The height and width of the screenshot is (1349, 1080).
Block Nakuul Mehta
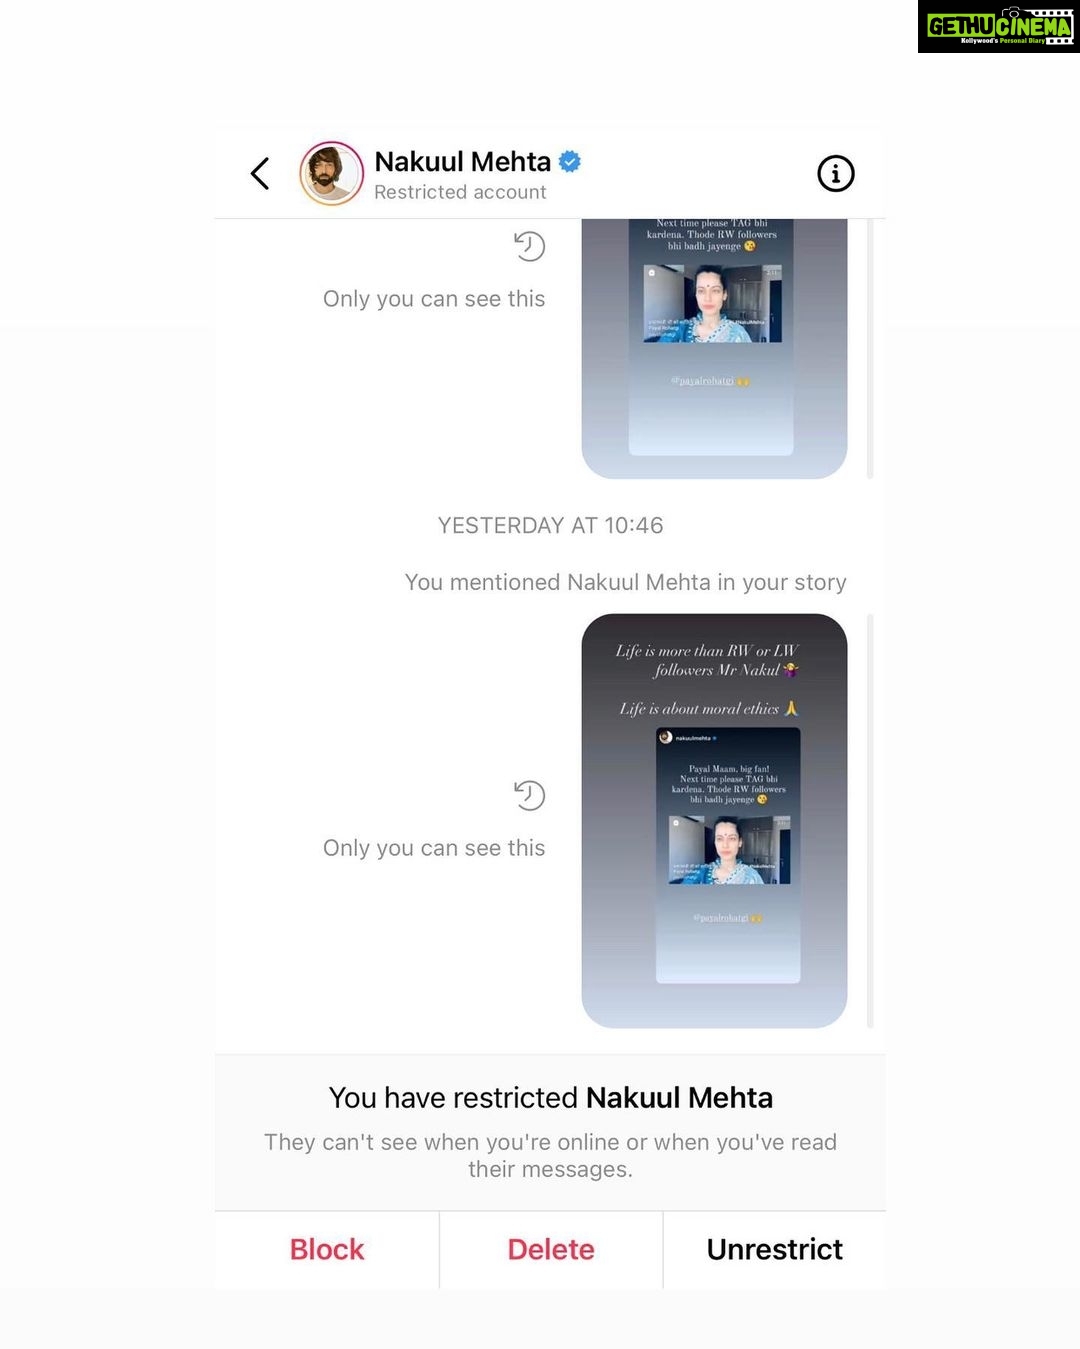click(x=327, y=1250)
